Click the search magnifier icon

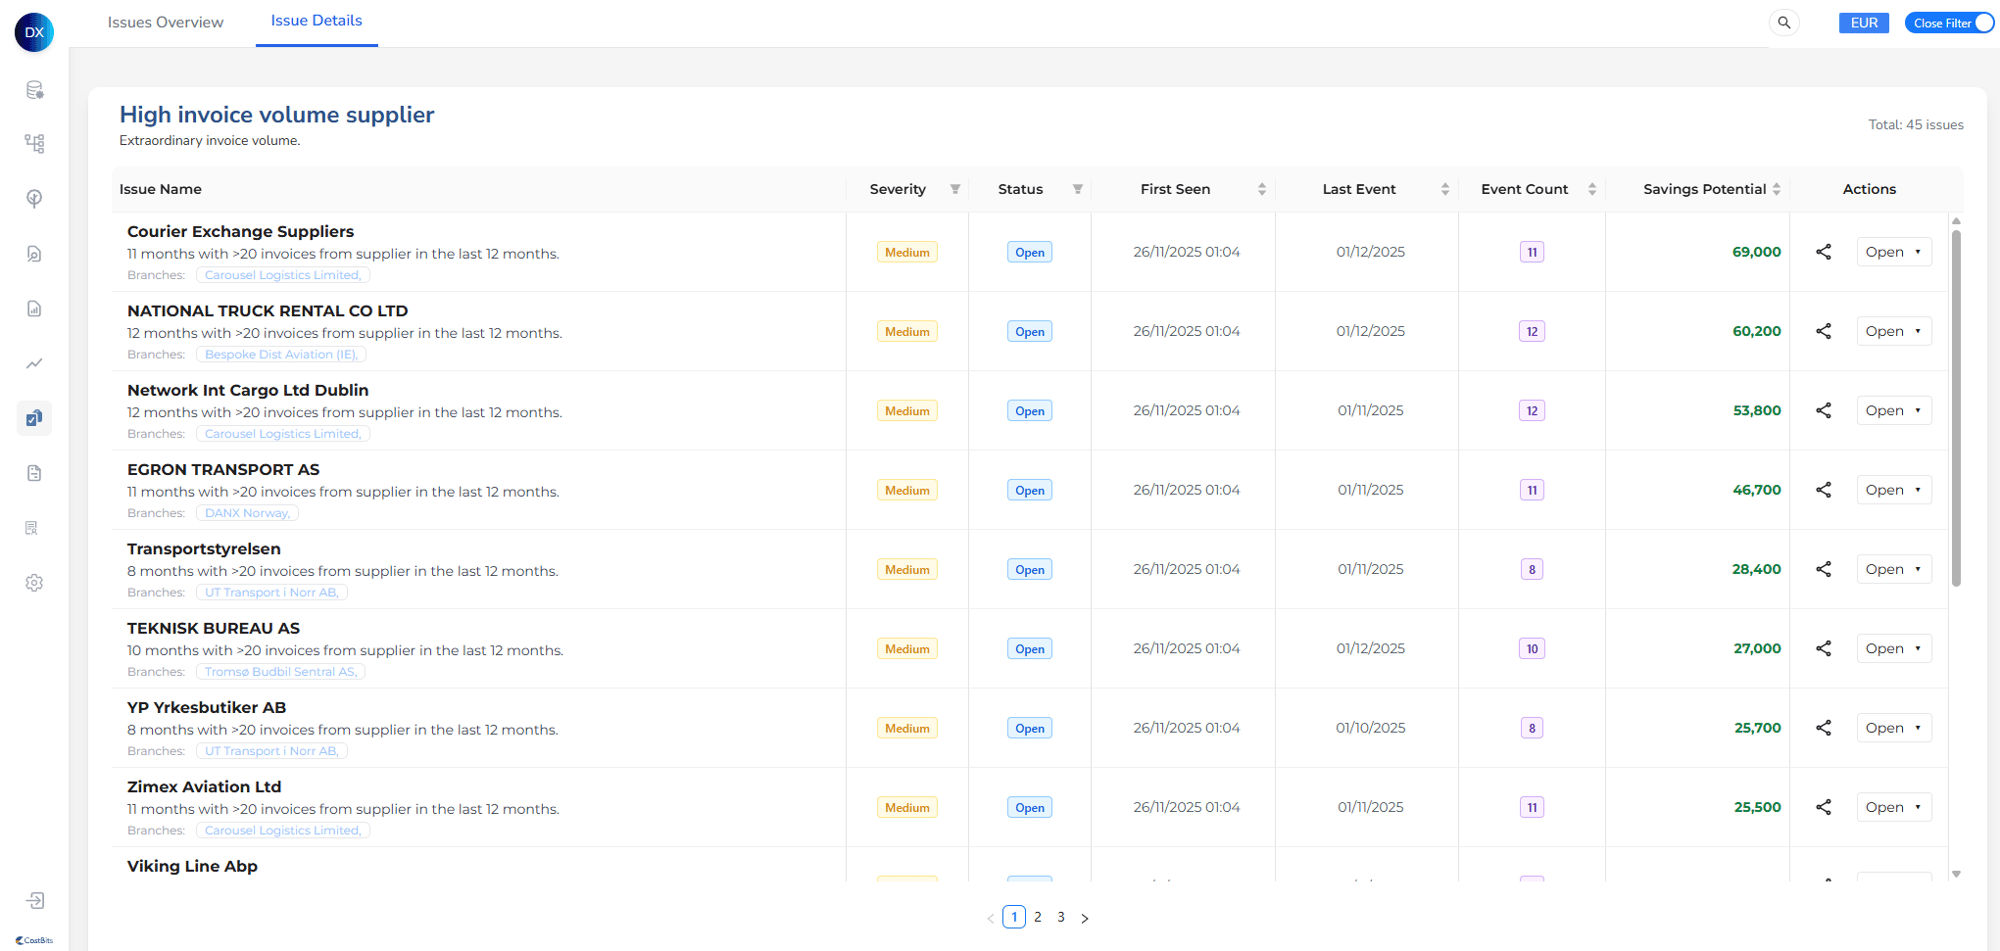tap(1784, 23)
